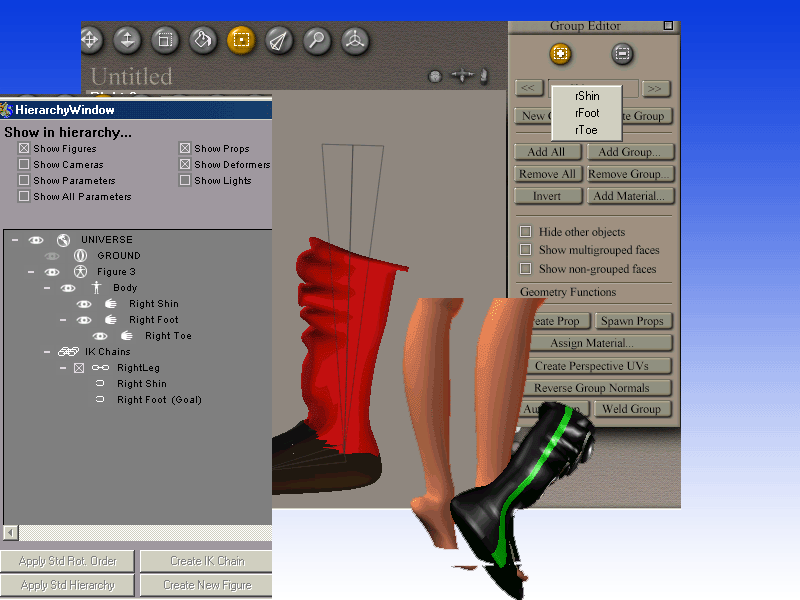Collapse the IK Chains branch
Screen dimensions: 800x600
click(x=47, y=352)
